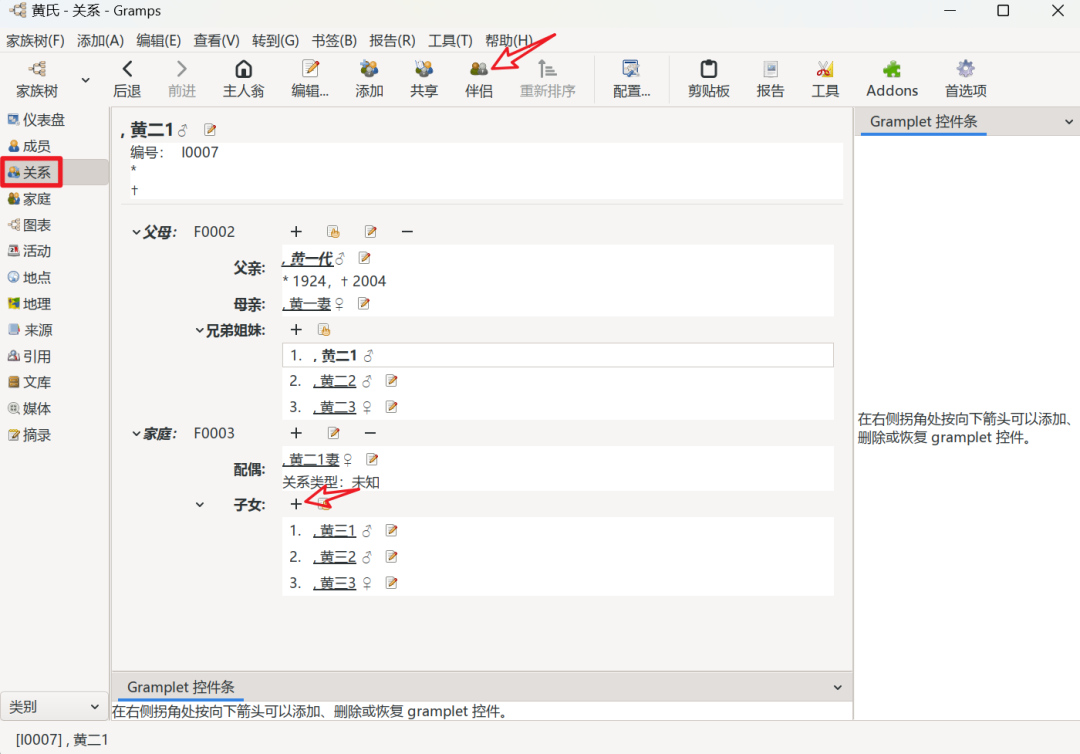Click the 共享 share family icon
This screenshot has height=754, width=1080.
click(x=424, y=70)
